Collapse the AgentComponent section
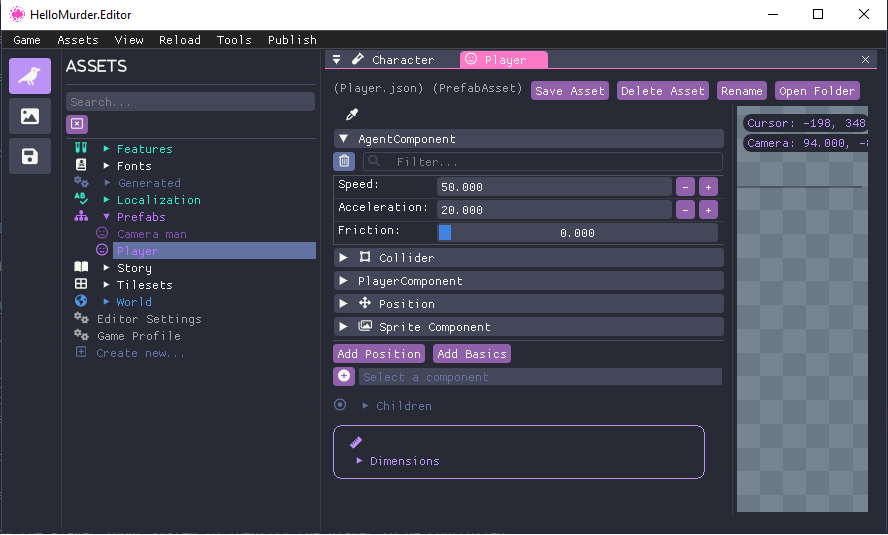 click(343, 139)
